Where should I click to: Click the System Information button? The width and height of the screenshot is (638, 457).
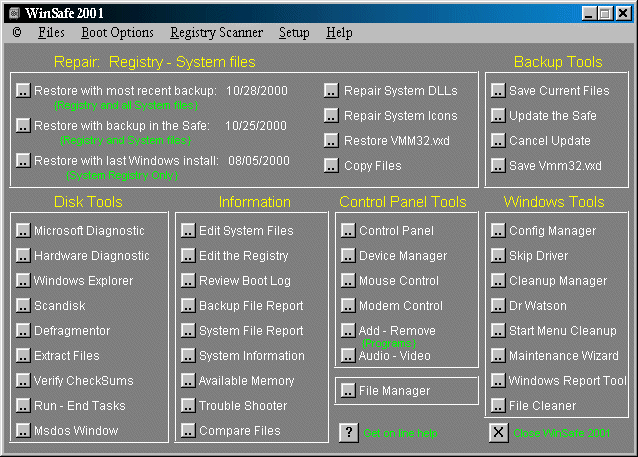coord(188,355)
